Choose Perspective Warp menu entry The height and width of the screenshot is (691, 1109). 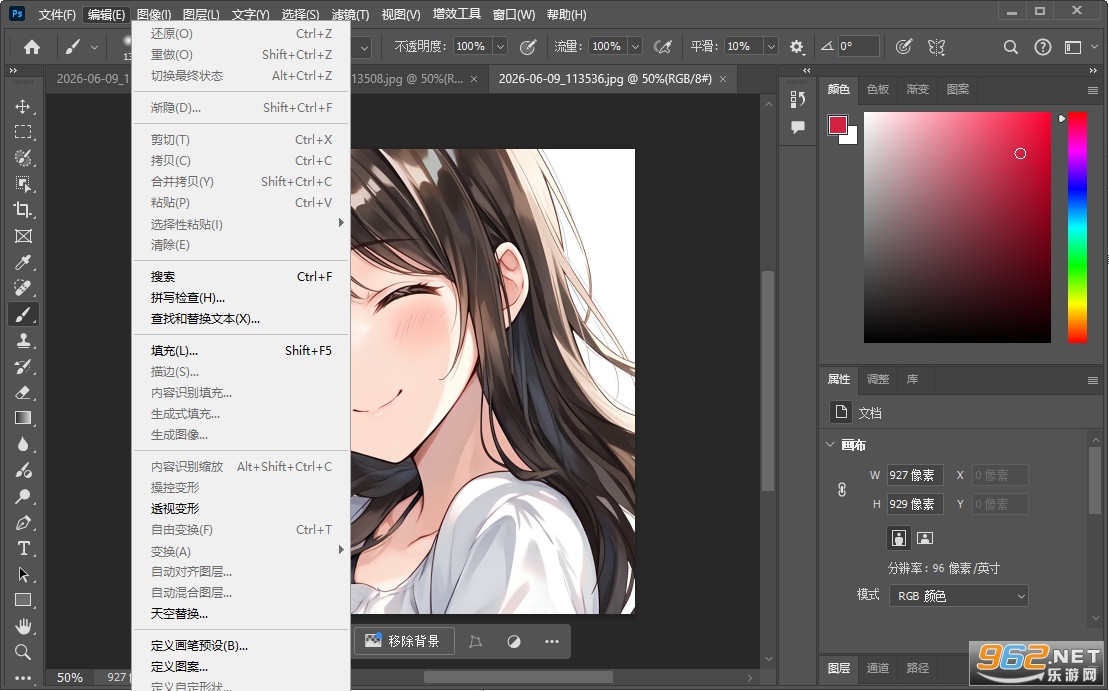240,509
